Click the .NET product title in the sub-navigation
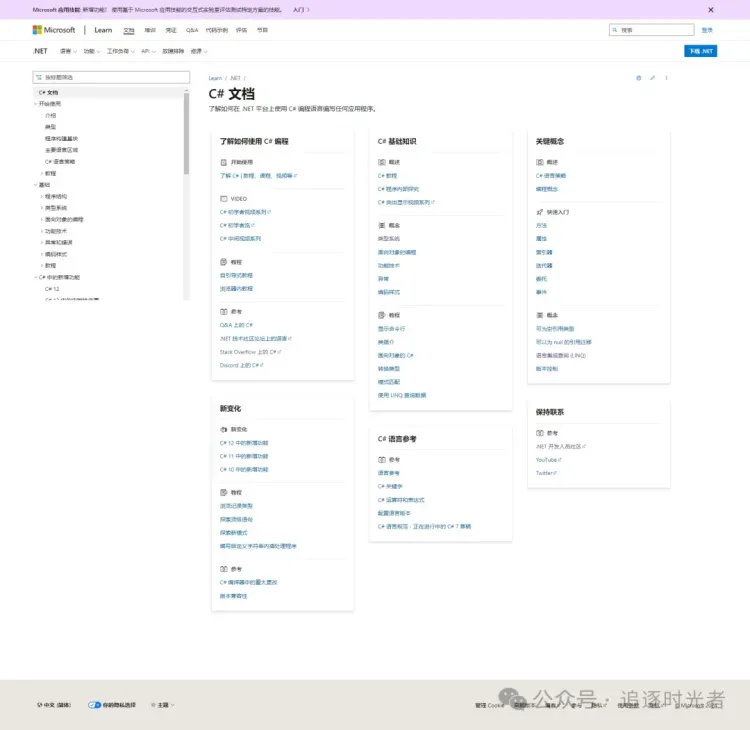Image resolution: width=750 pixels, height=730 pixels. (40, 51)
